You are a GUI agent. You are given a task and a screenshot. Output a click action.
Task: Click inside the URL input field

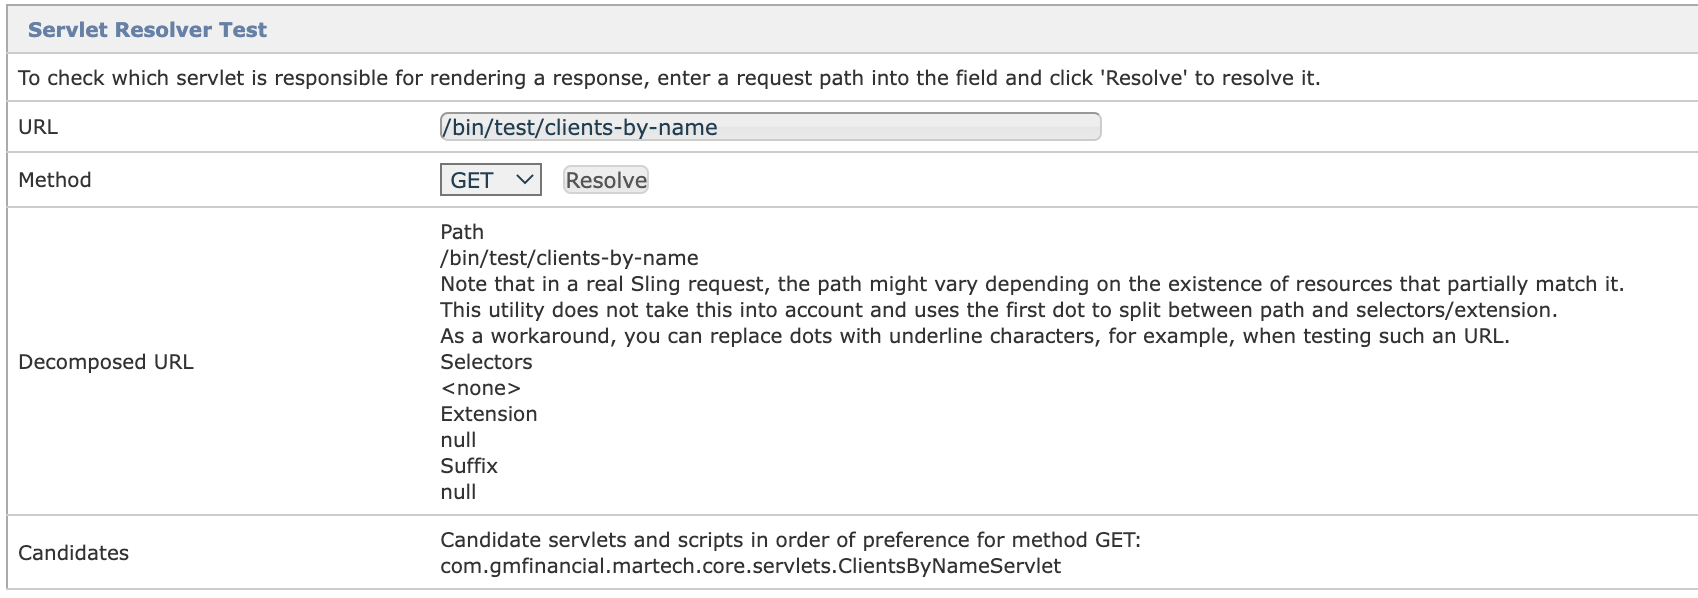[768, 127]
